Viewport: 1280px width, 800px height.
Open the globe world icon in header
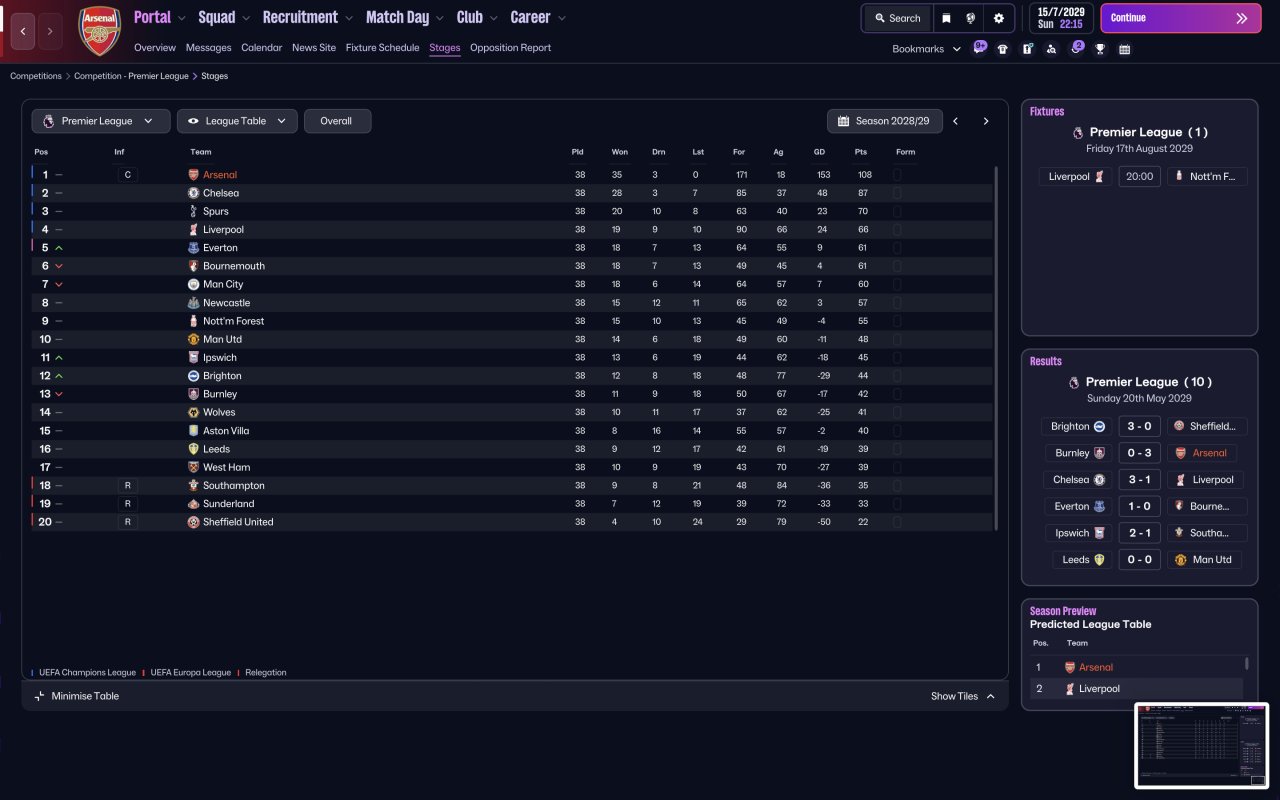click(971, 18)
